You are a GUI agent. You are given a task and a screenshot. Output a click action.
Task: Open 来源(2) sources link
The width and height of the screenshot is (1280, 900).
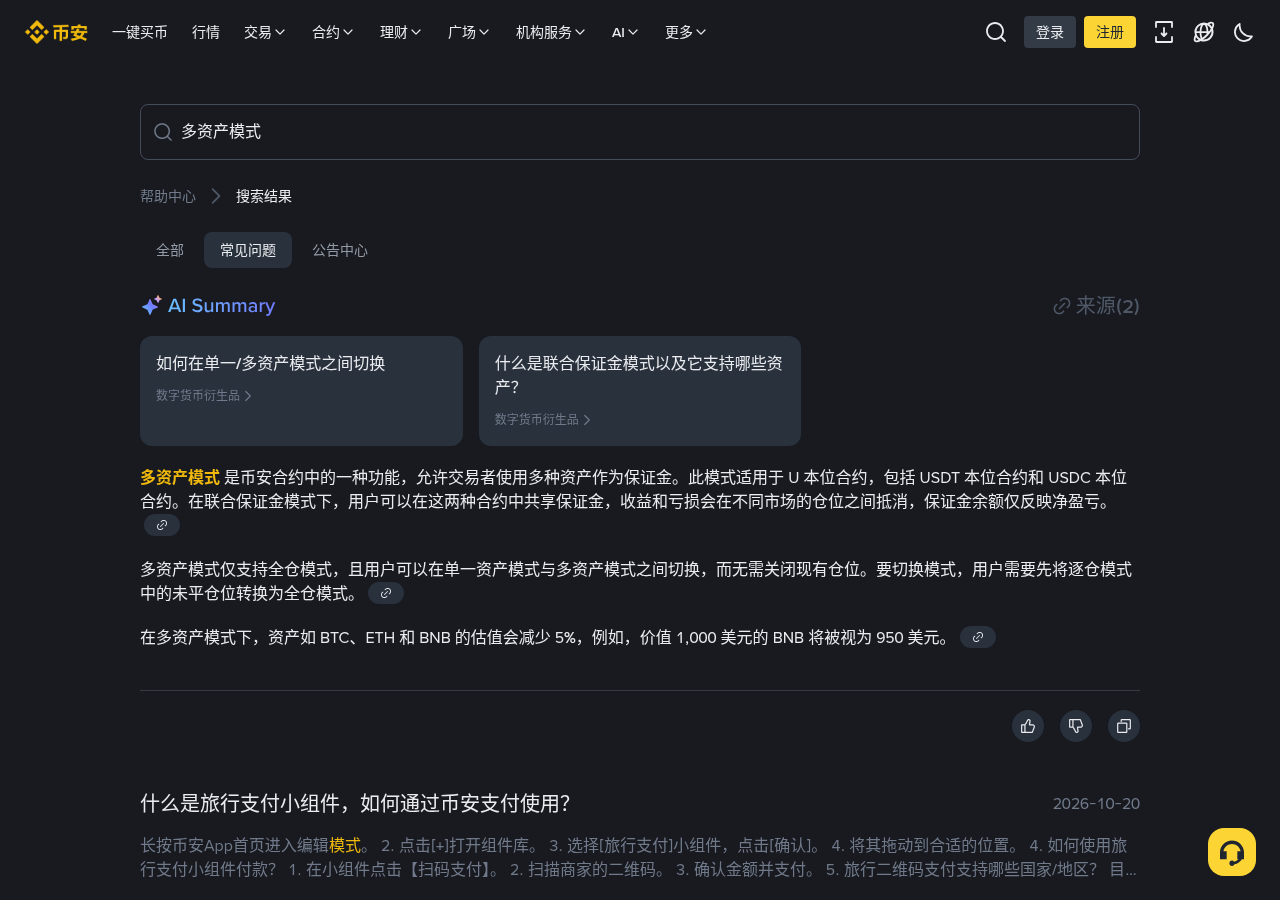1097,306
